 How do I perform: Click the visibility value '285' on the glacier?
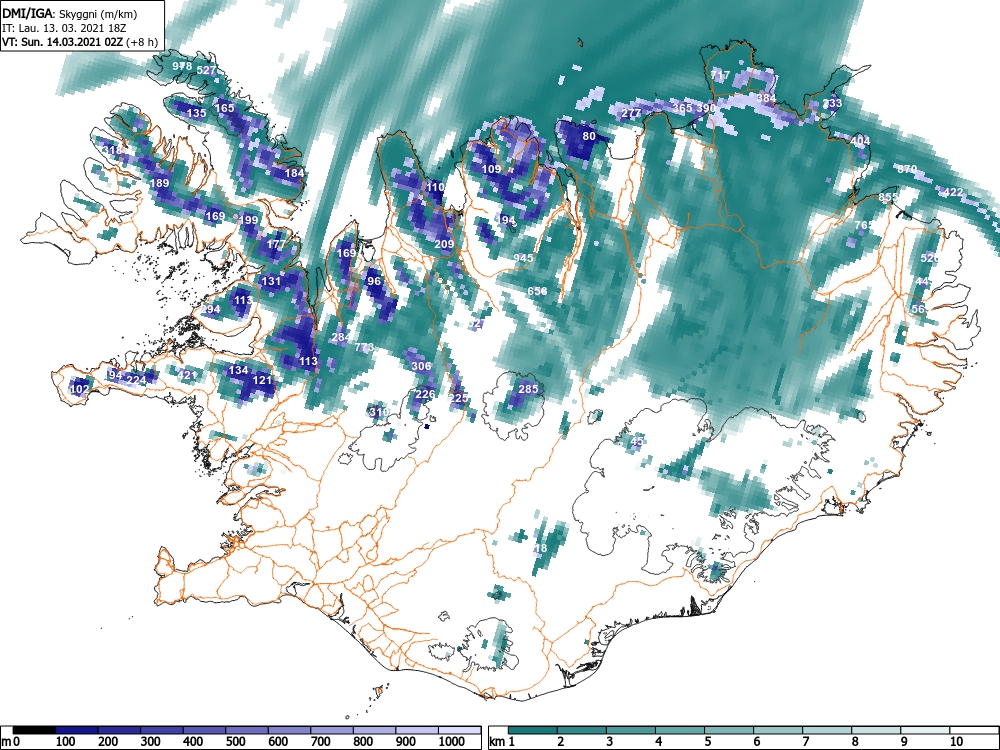tap(528, 389)
